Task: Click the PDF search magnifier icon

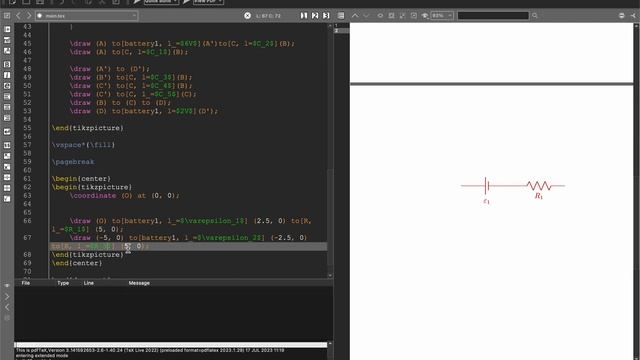Action: [535, 16]
